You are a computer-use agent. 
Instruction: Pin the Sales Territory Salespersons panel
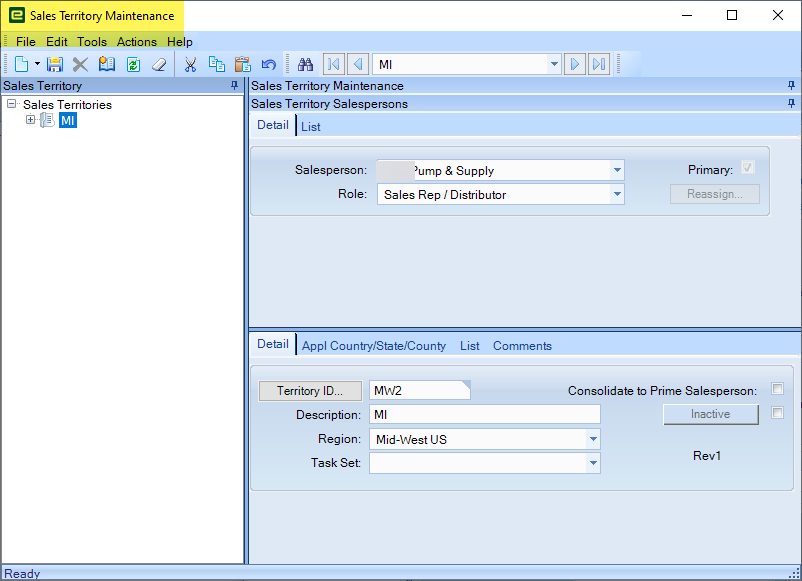coord(791,104)
